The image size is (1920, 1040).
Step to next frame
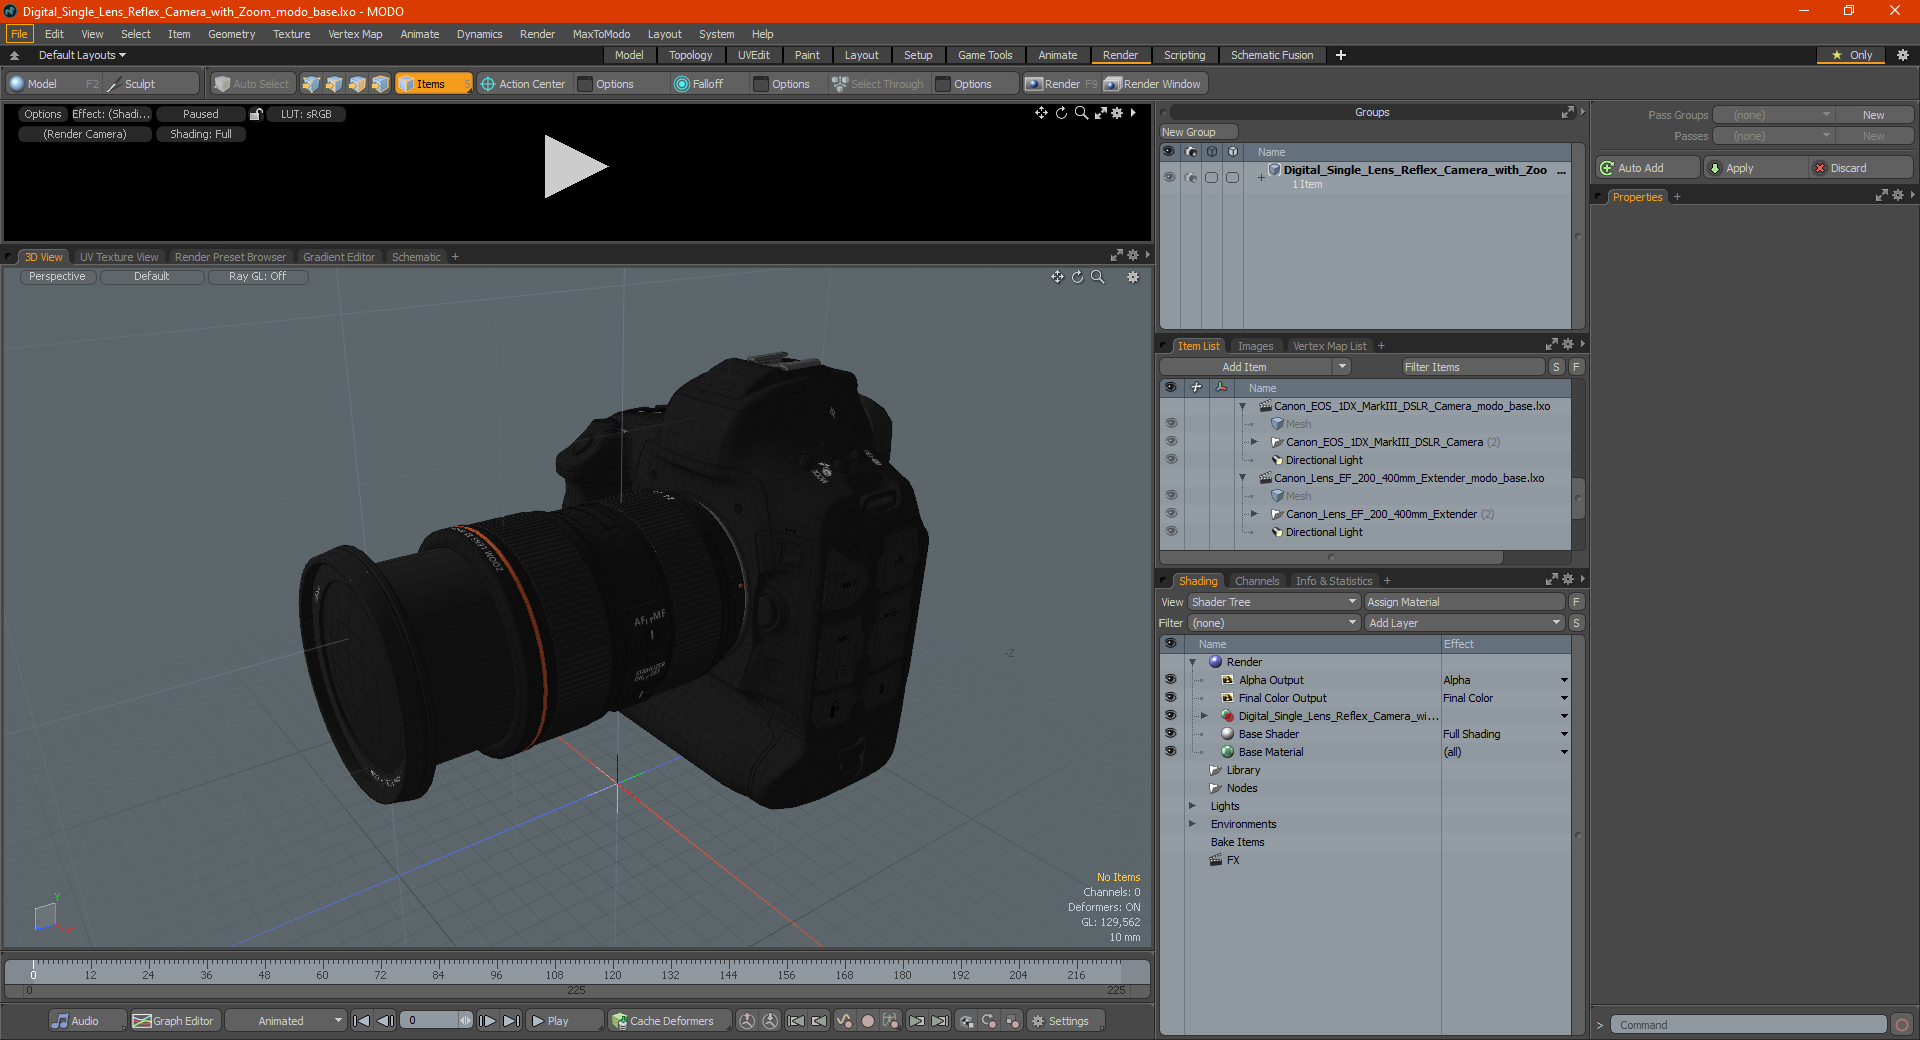point(487,1021)
